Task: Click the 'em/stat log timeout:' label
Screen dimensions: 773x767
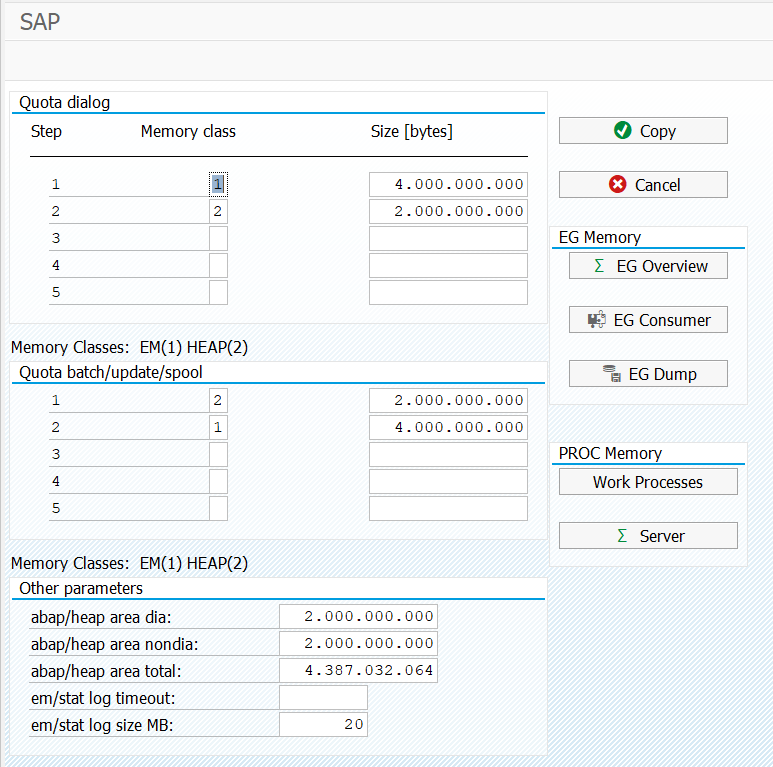Action: [x=103, y=698]
